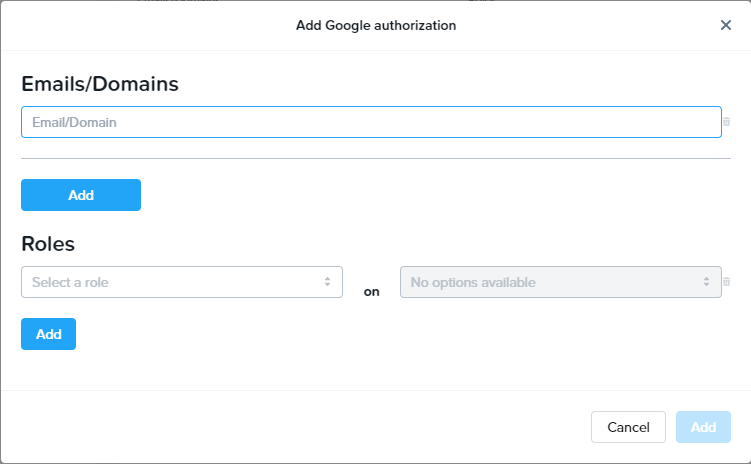The width and height of the screenshot is (751, 464).
Task: Click the trash icon beside Email/Domain field
Action: 727,122
